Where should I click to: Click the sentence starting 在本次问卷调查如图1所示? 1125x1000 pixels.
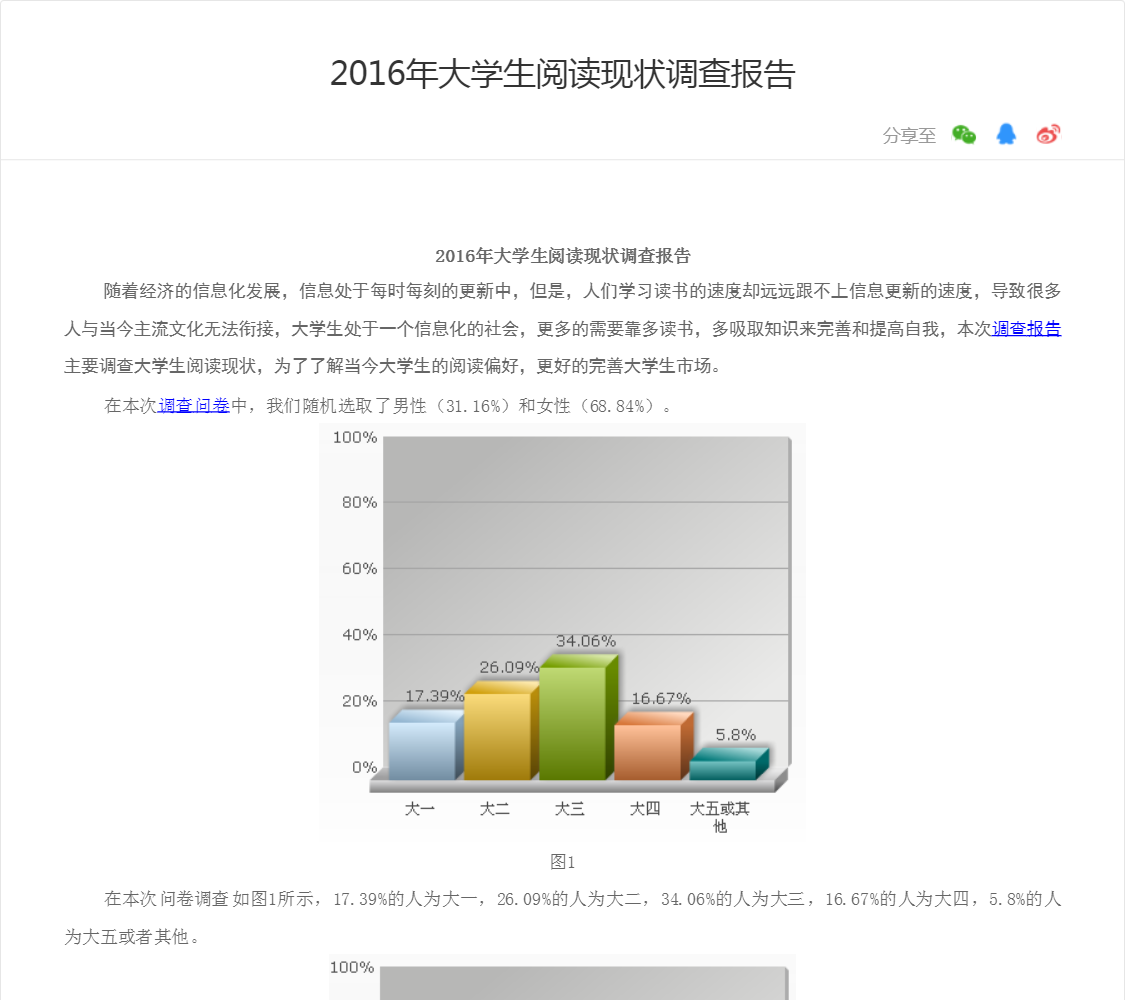(x=562, y=918)
